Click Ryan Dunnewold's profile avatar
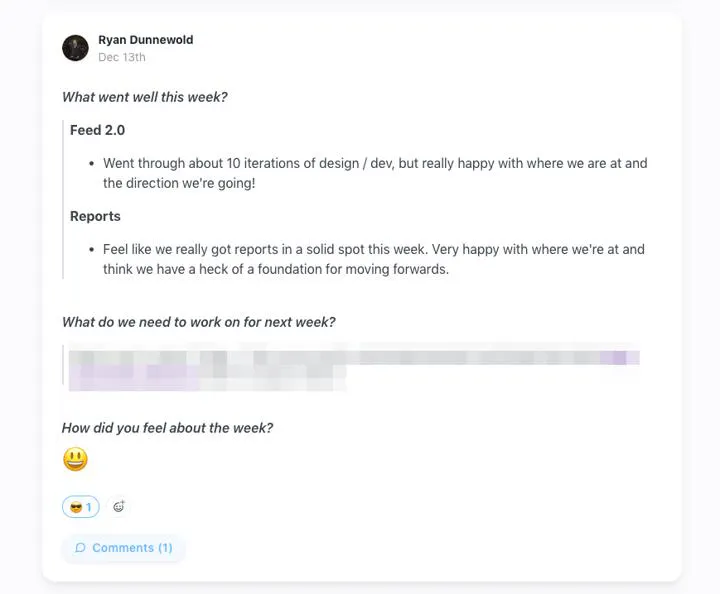 pyautogui.click(x=75, y=48)
